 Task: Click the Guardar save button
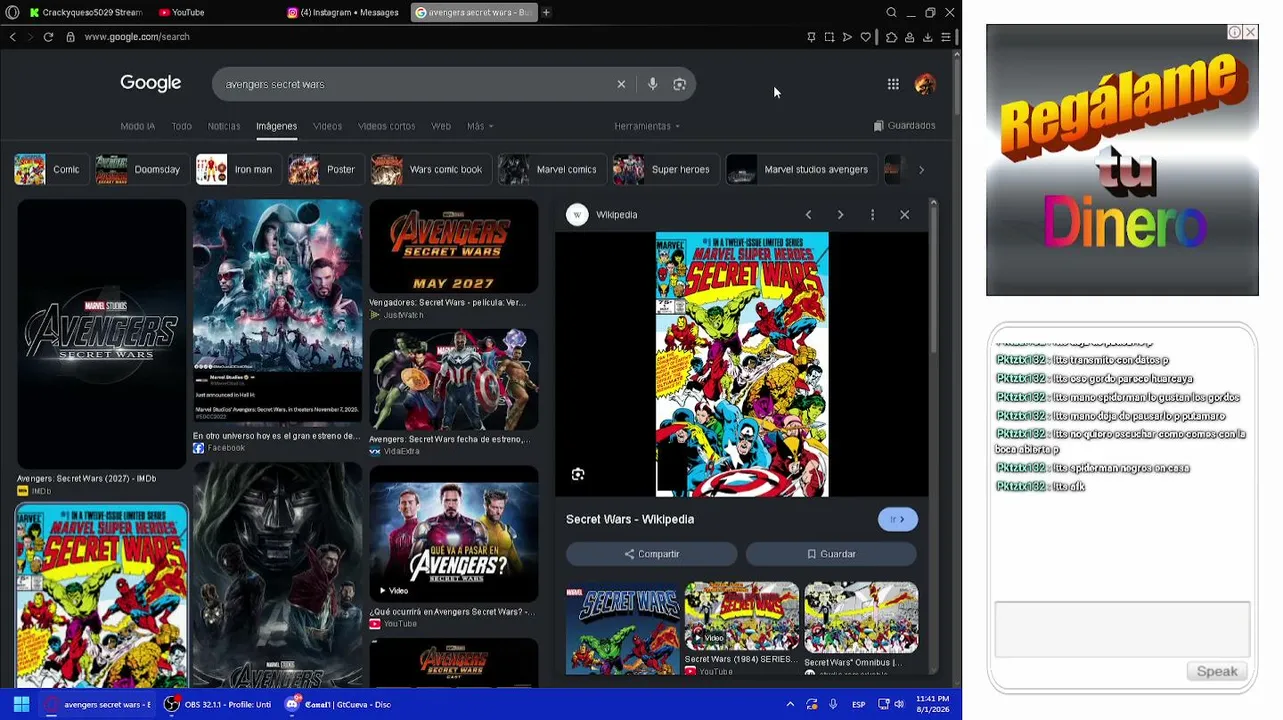tap(831, 554)
